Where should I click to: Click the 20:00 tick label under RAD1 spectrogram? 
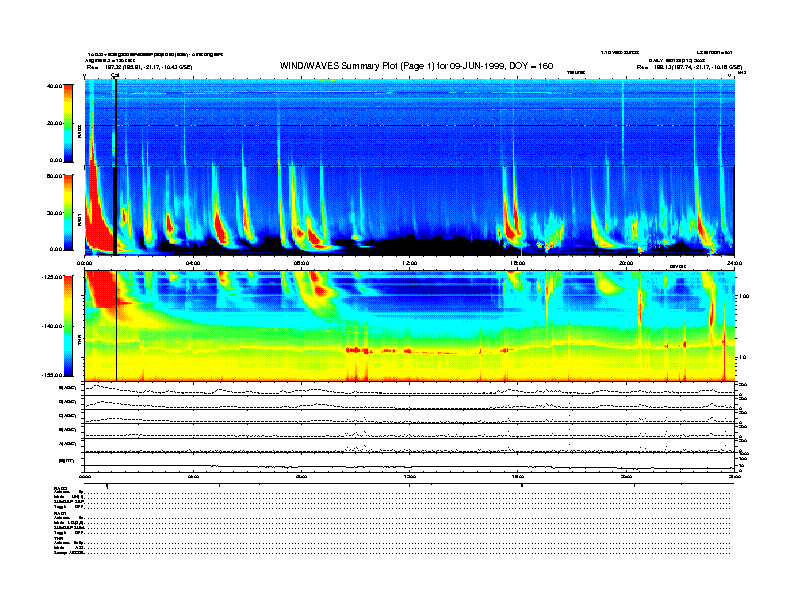pos(626,263)
